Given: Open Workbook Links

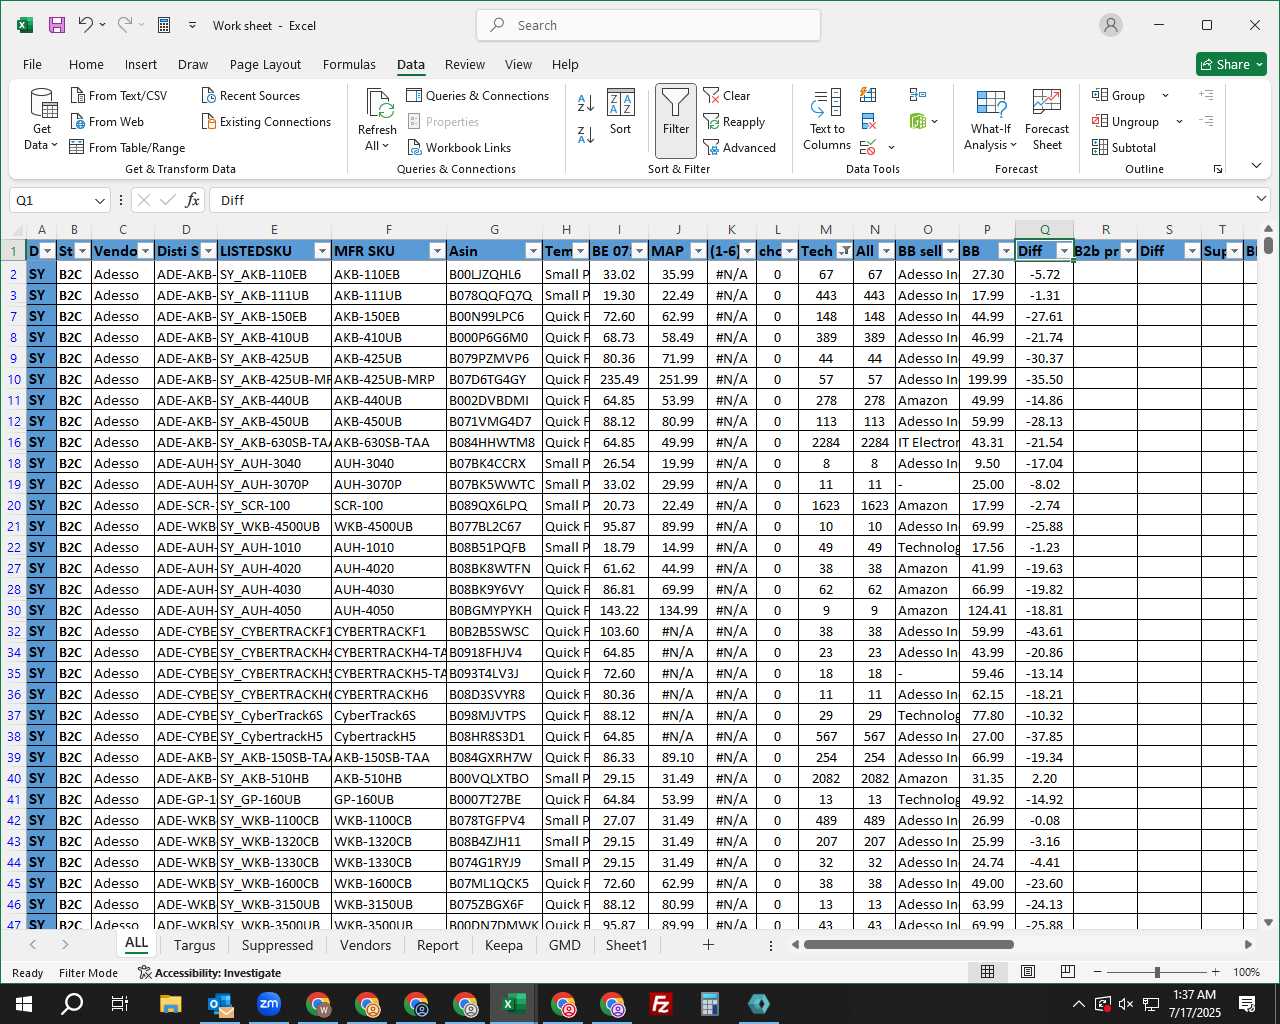Looking at the screenshot, I should click(460, 147).
